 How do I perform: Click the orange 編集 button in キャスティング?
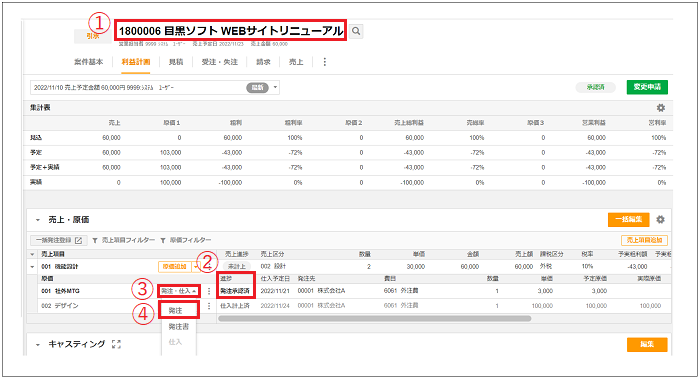pyautogui.click(x=647, y=344)
